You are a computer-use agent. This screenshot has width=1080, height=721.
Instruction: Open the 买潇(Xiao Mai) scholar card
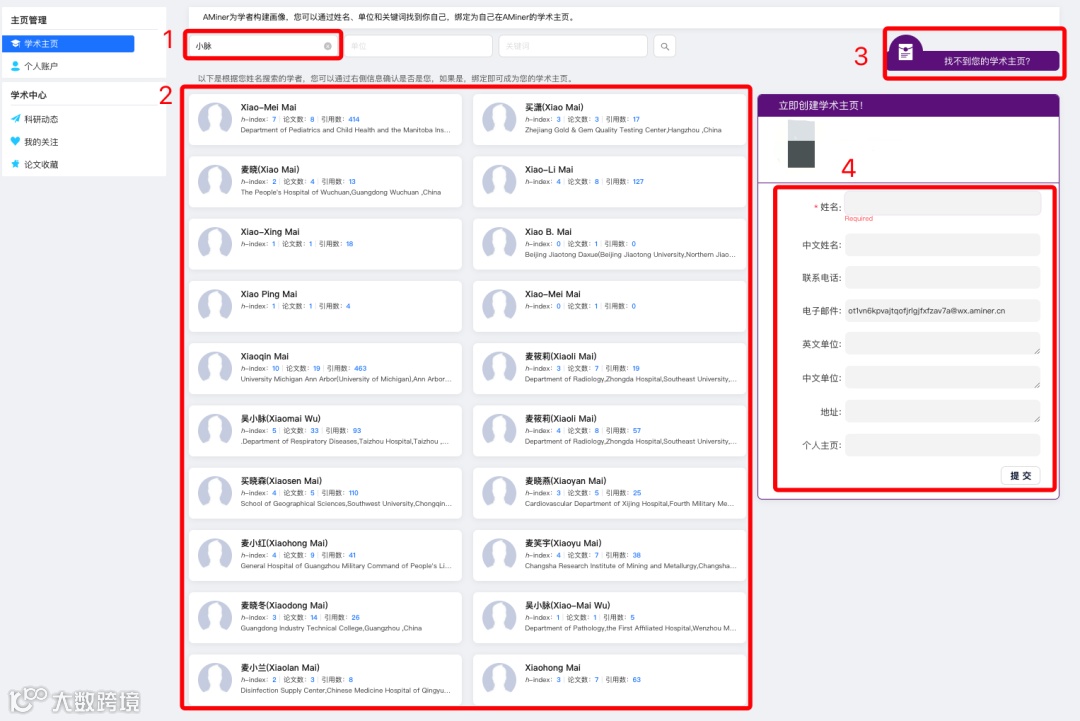tap(610, 119)
